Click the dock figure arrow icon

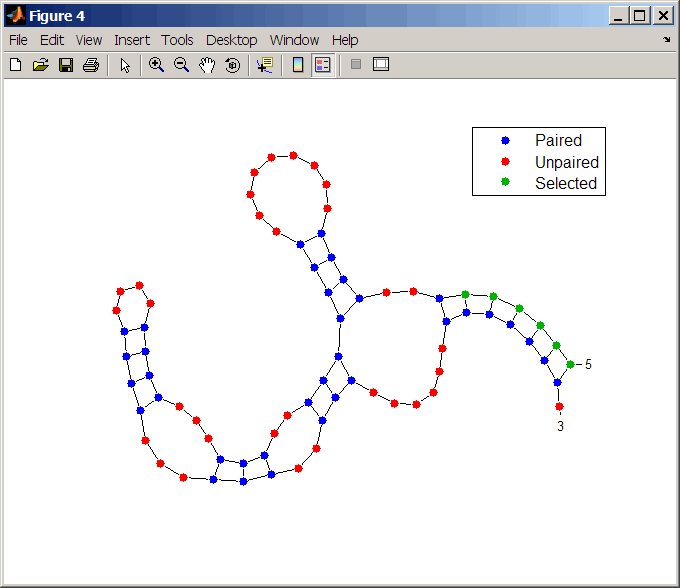click(x=667, y=39)
